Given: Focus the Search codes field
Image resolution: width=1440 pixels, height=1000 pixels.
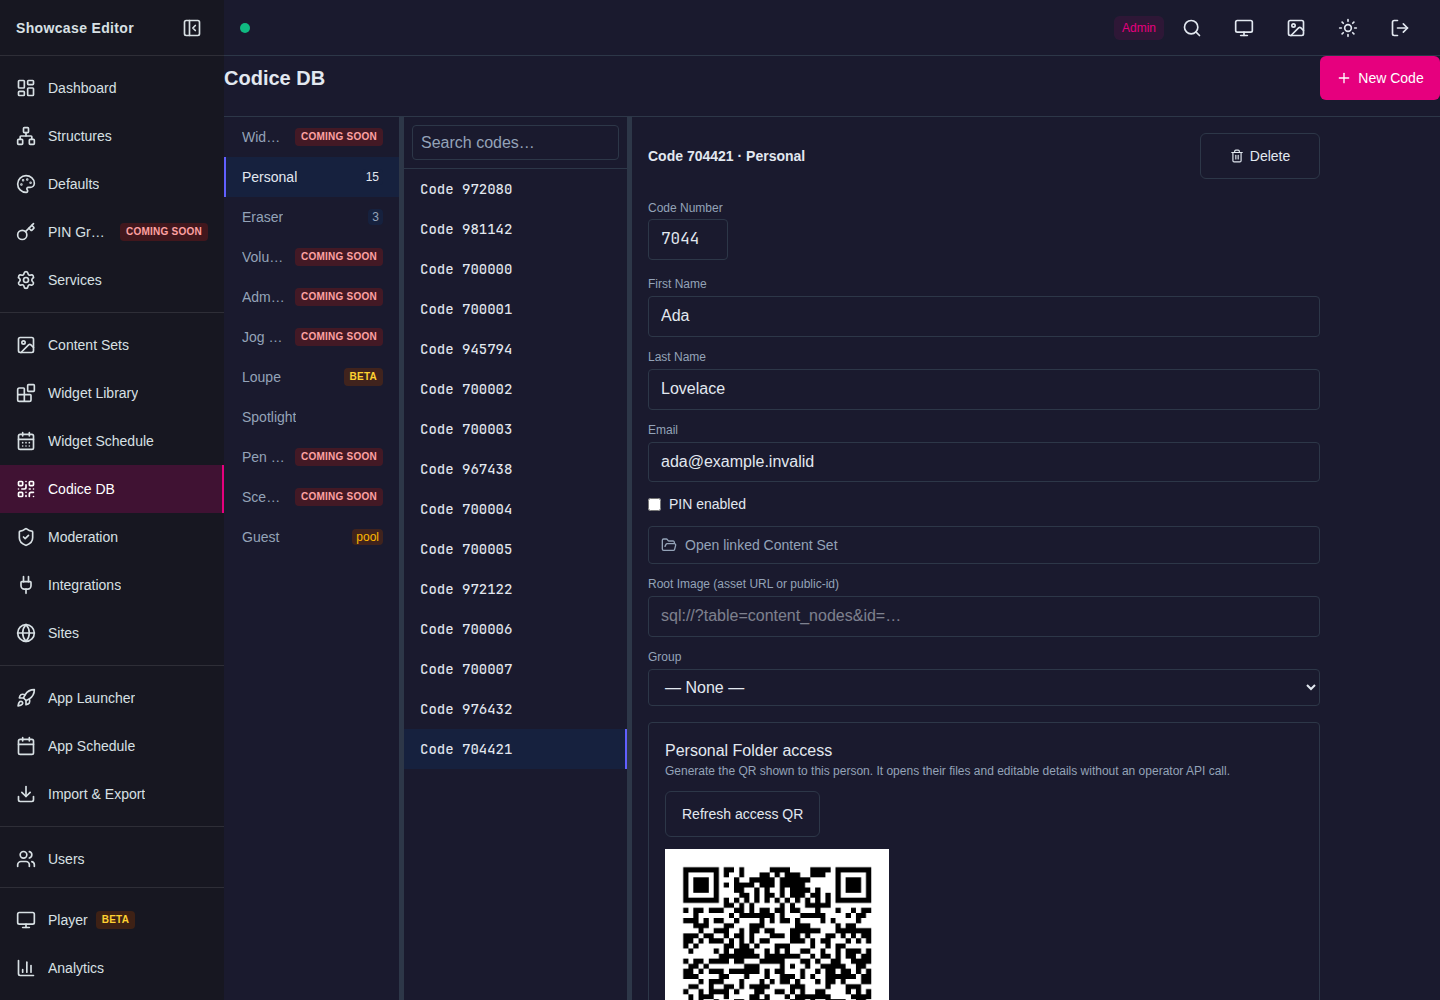Looking at the screenshot, I should [x=515, y=142].
